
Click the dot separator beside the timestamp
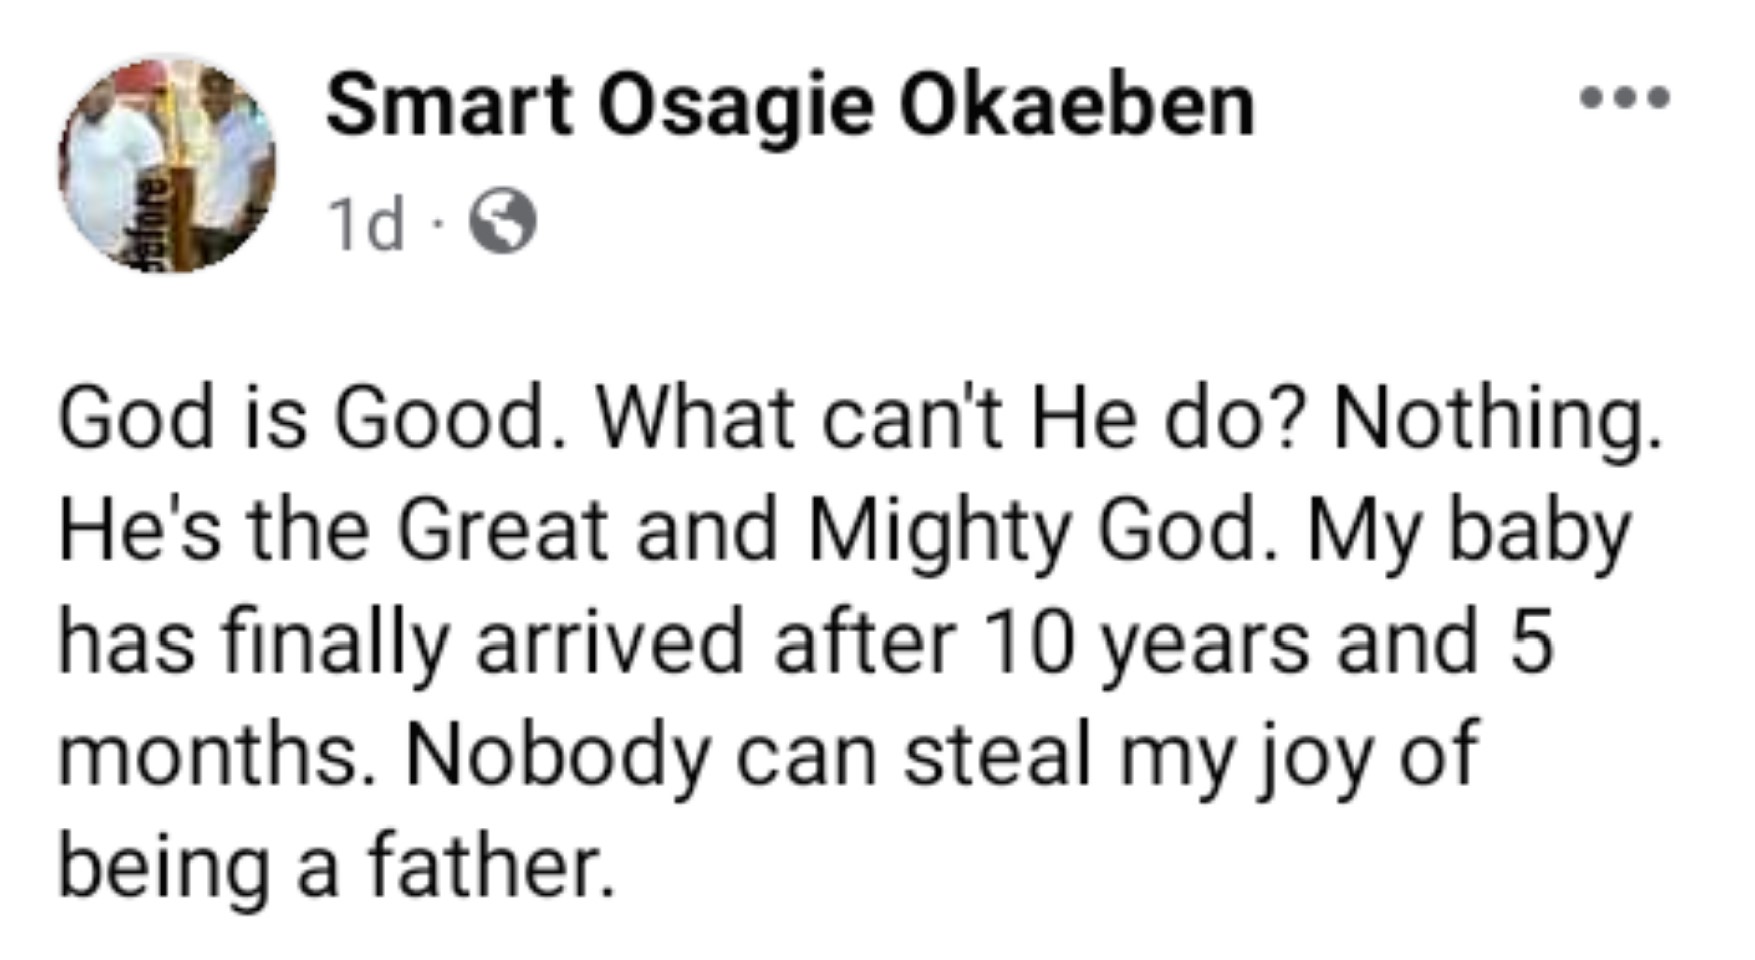[x=436, y=223]
